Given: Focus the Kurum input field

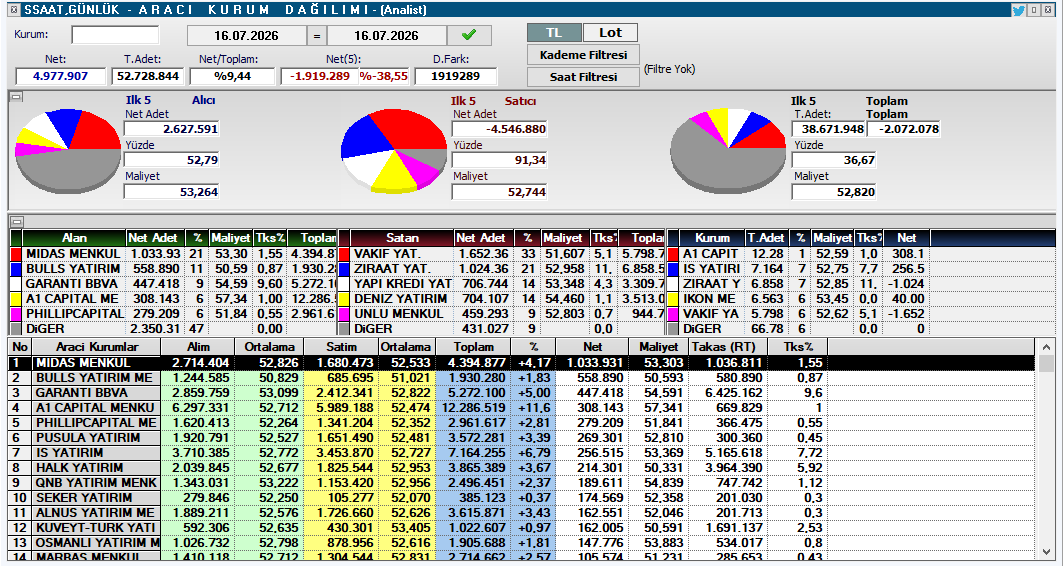Looking at the screenshot, I should 115,35.
